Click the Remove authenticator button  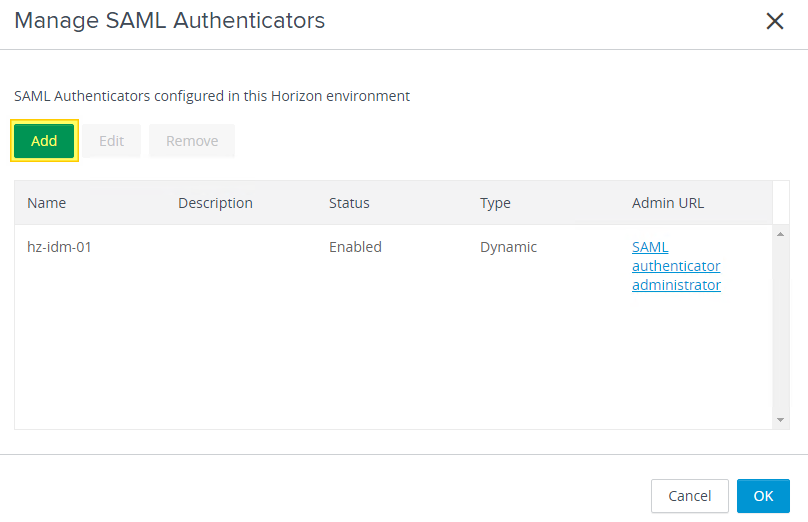pyautogui.click(x=192, y=141)
